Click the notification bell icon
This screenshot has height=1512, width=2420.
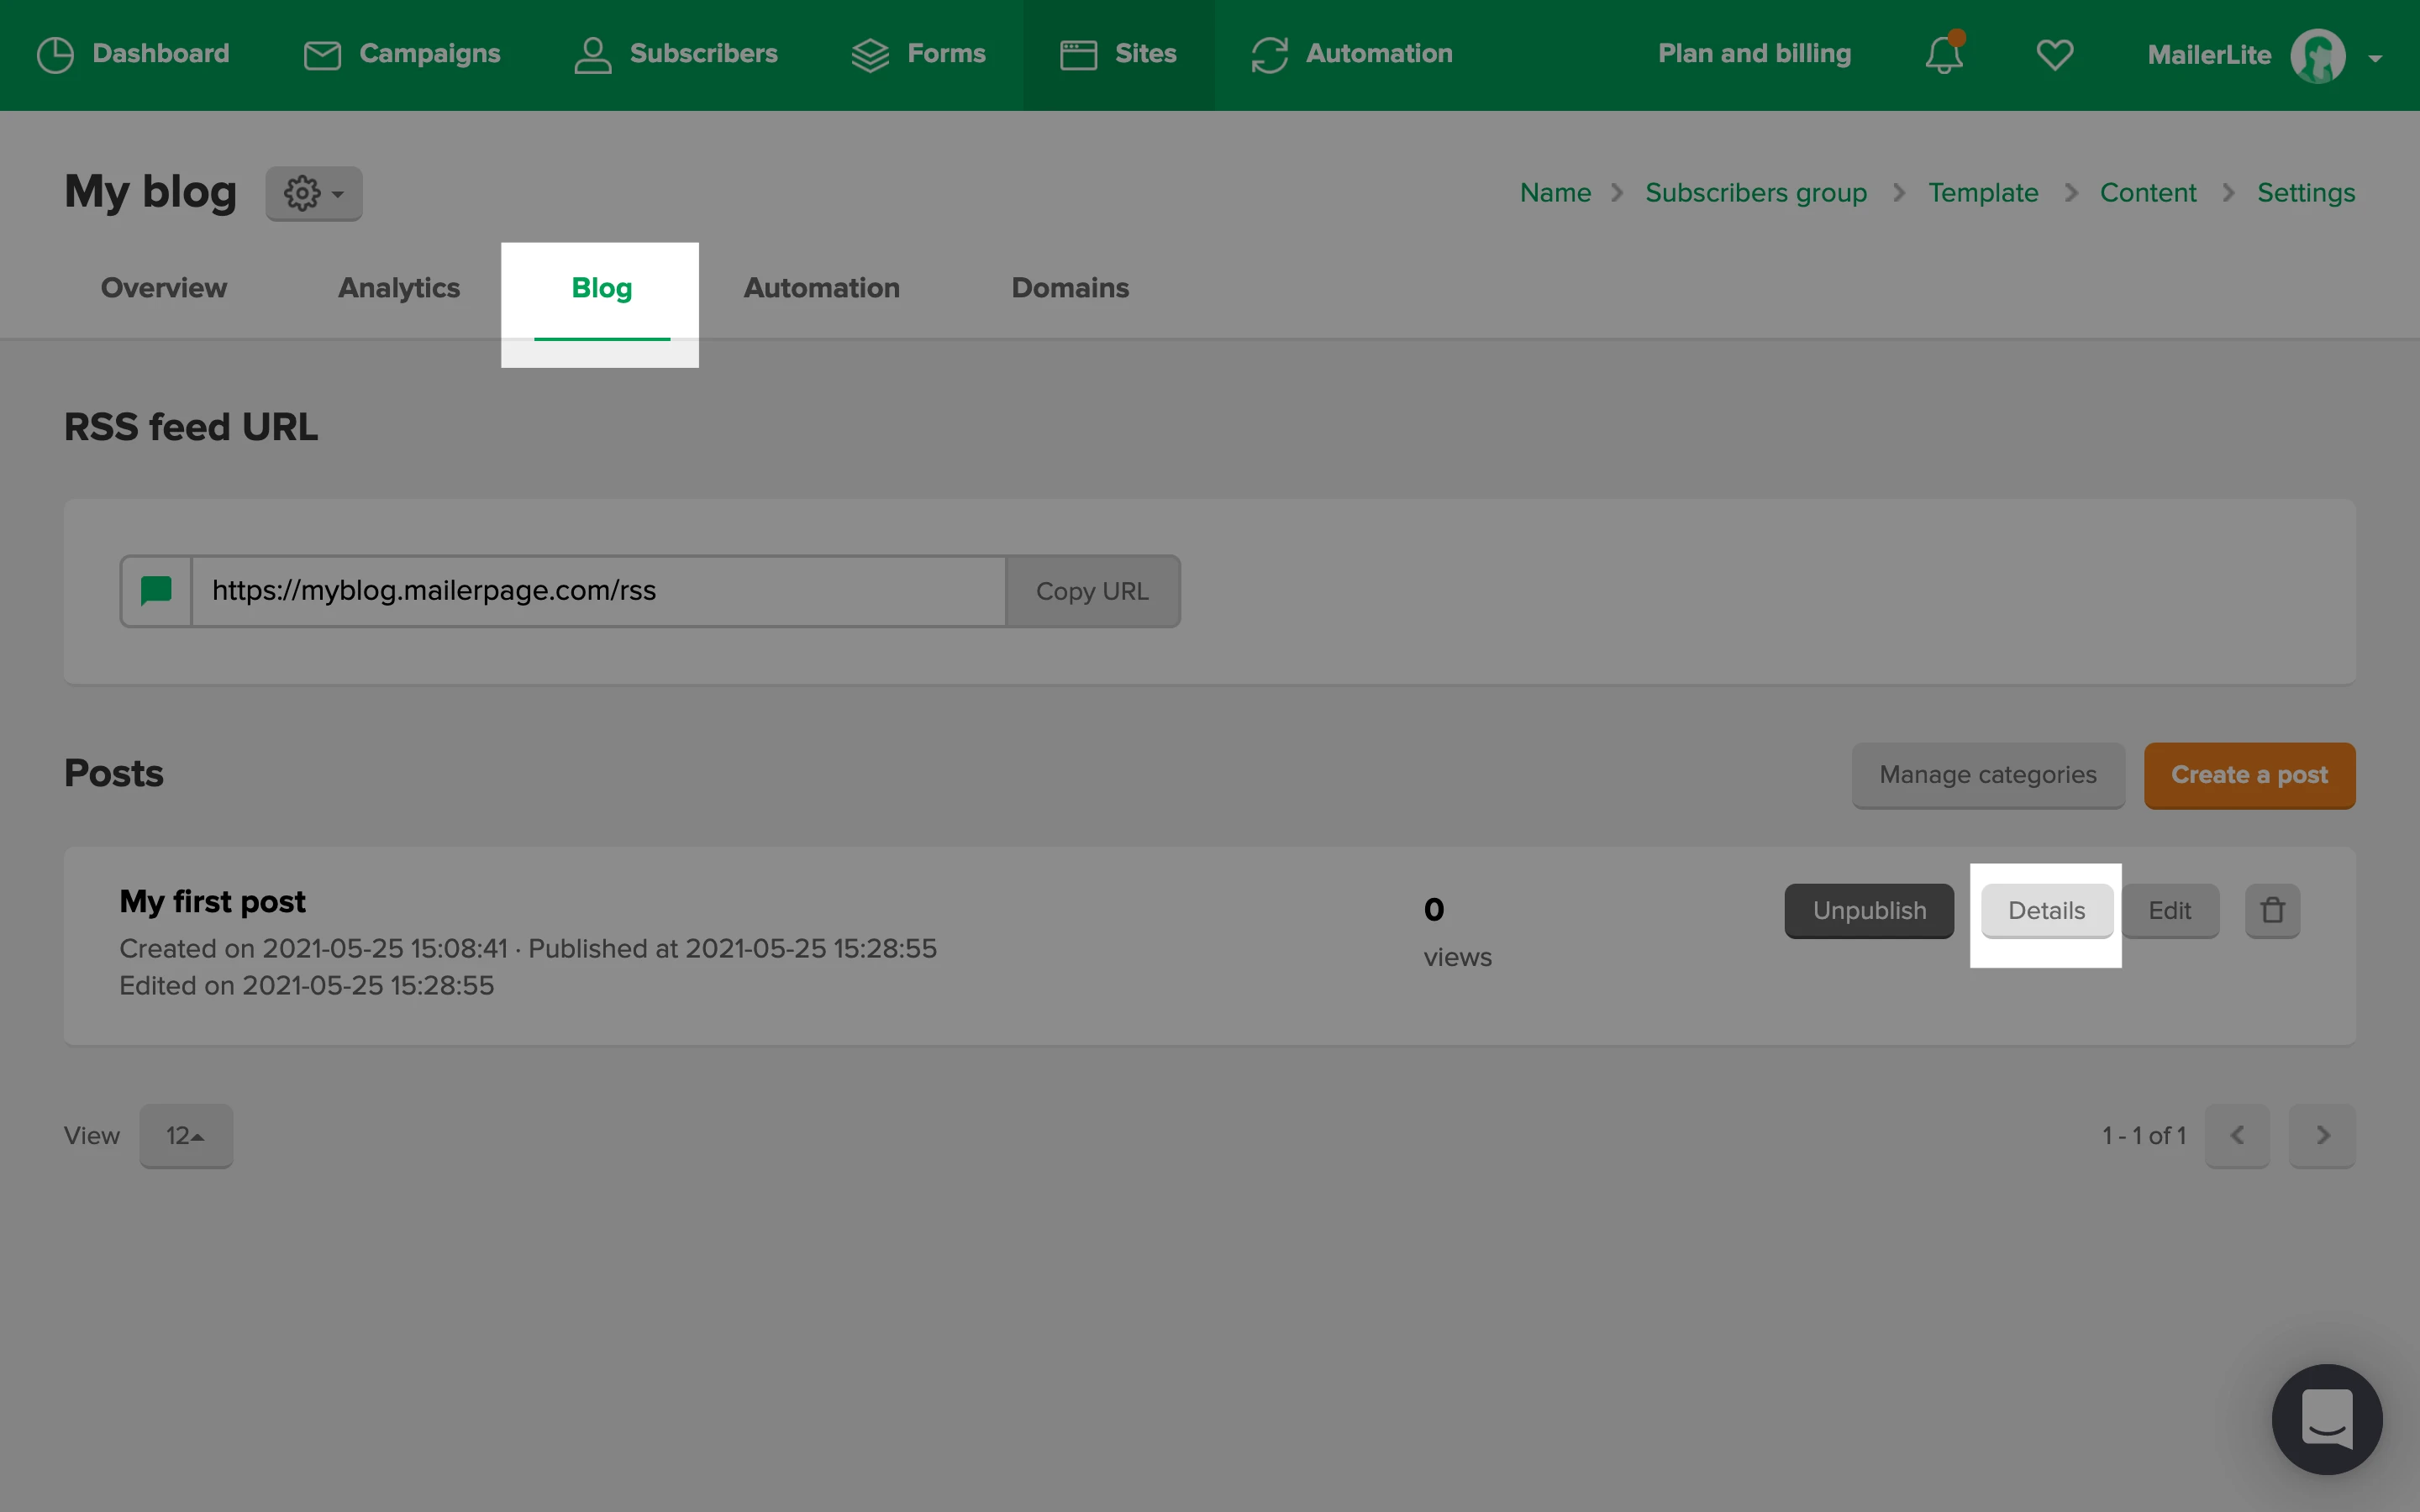tap(1943, 55)
